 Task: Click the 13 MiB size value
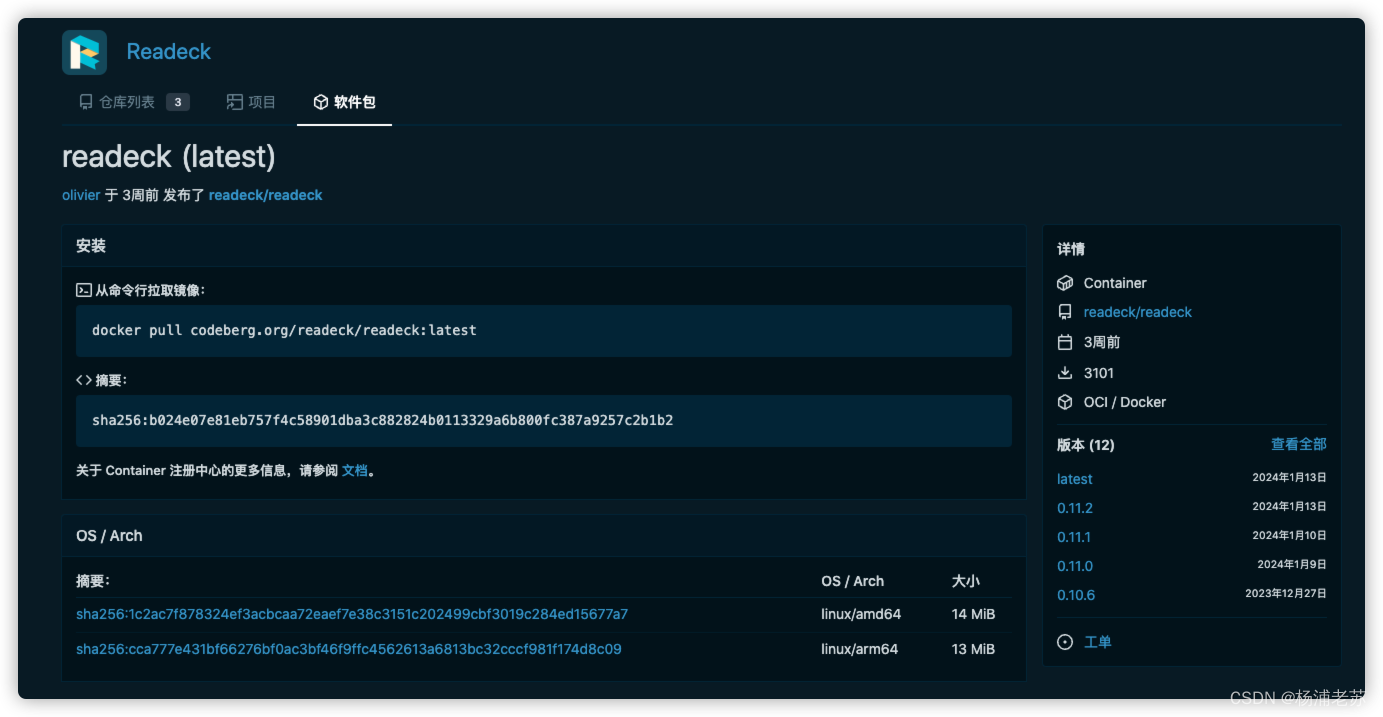click(973, 649)
